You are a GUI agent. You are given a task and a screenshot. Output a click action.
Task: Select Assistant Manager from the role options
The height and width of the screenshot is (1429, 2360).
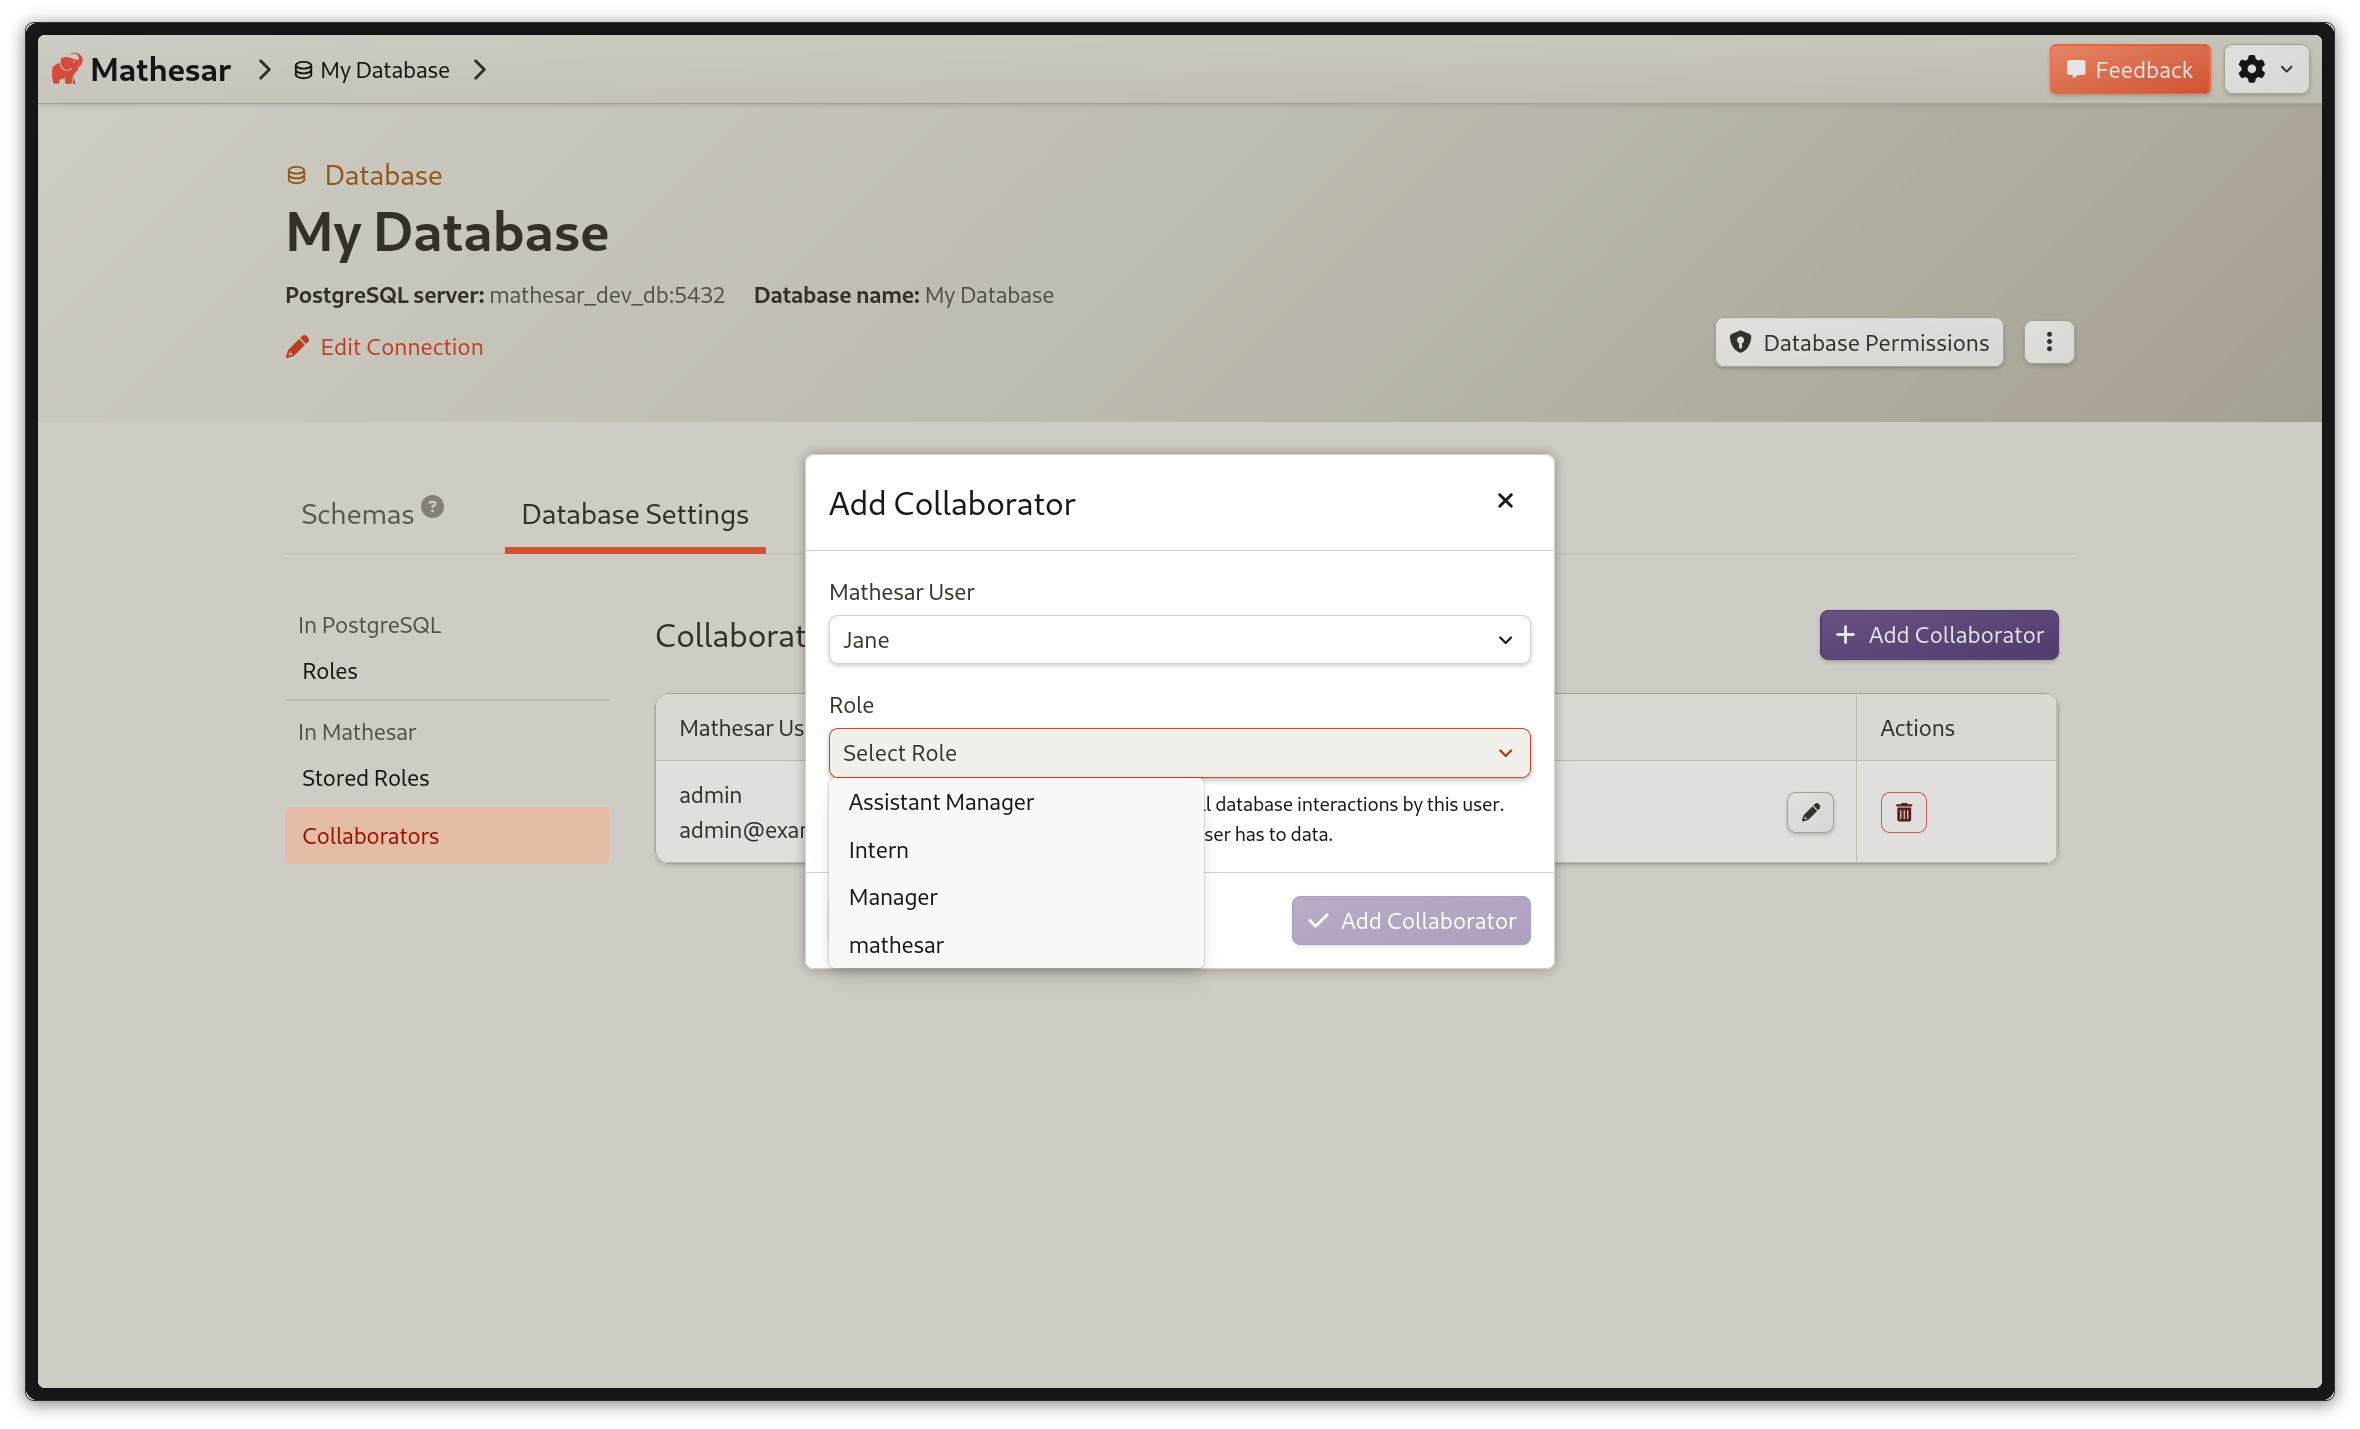940,801
